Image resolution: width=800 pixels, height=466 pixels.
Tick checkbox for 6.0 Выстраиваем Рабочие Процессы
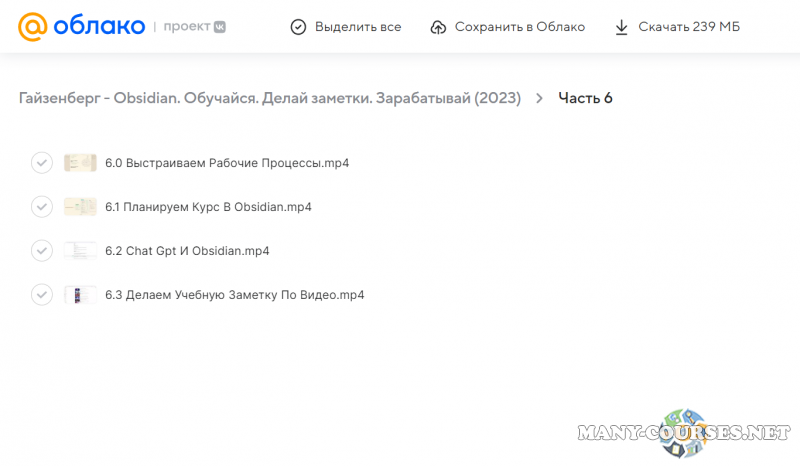[41, 163]
